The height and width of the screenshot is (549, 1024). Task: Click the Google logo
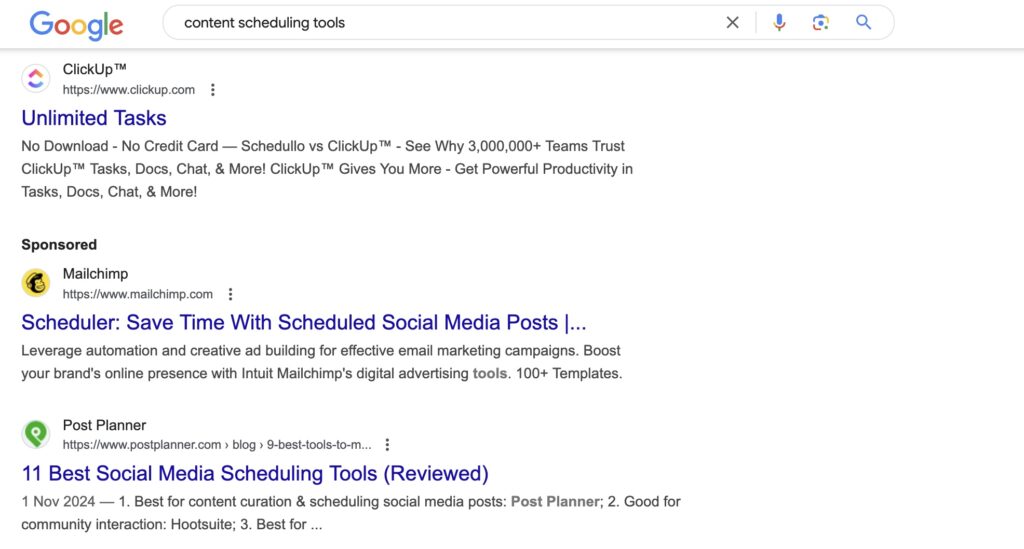(76, 24)
